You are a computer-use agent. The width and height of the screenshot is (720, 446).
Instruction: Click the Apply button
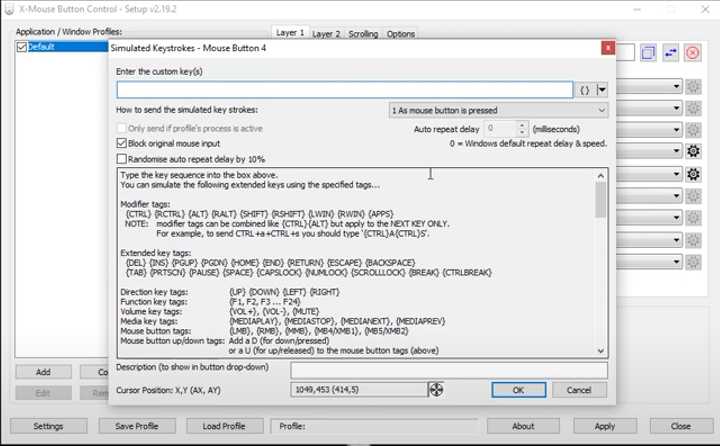[x=605, y=426]
